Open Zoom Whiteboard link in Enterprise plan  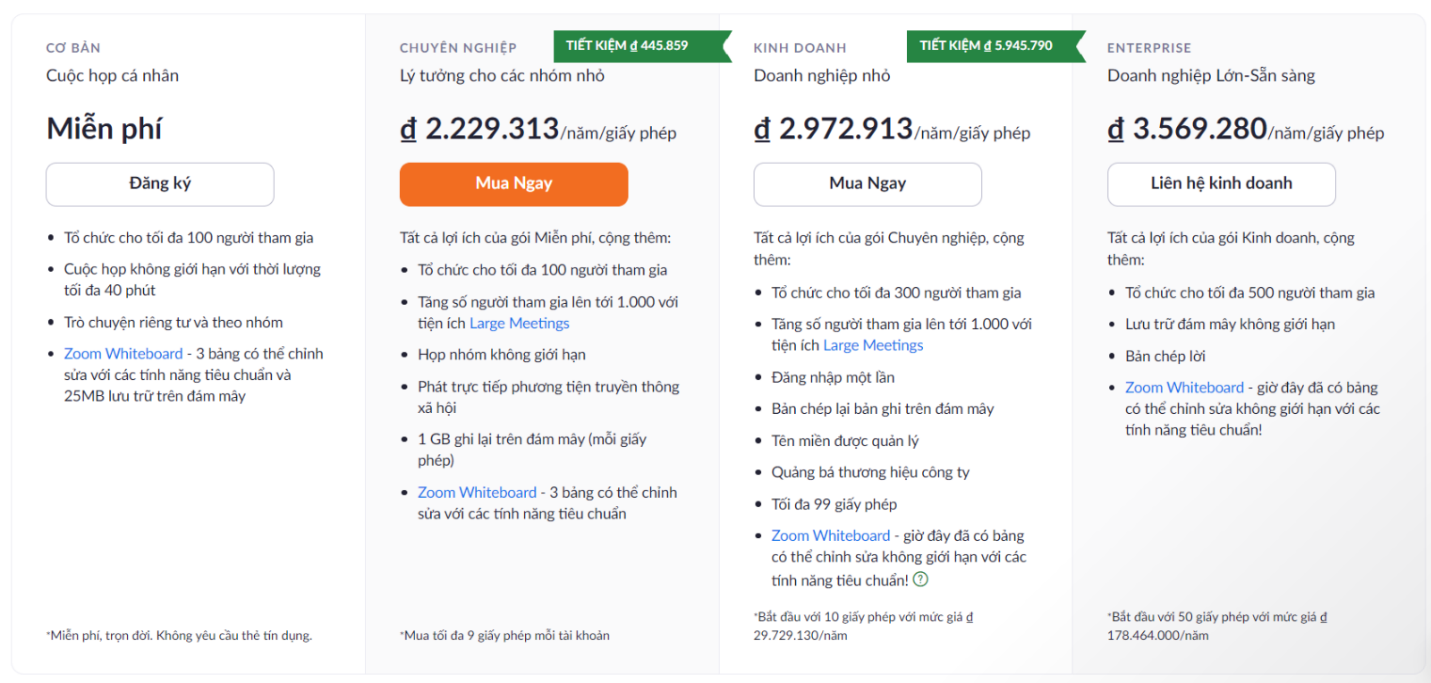(x=1184, y=388)
